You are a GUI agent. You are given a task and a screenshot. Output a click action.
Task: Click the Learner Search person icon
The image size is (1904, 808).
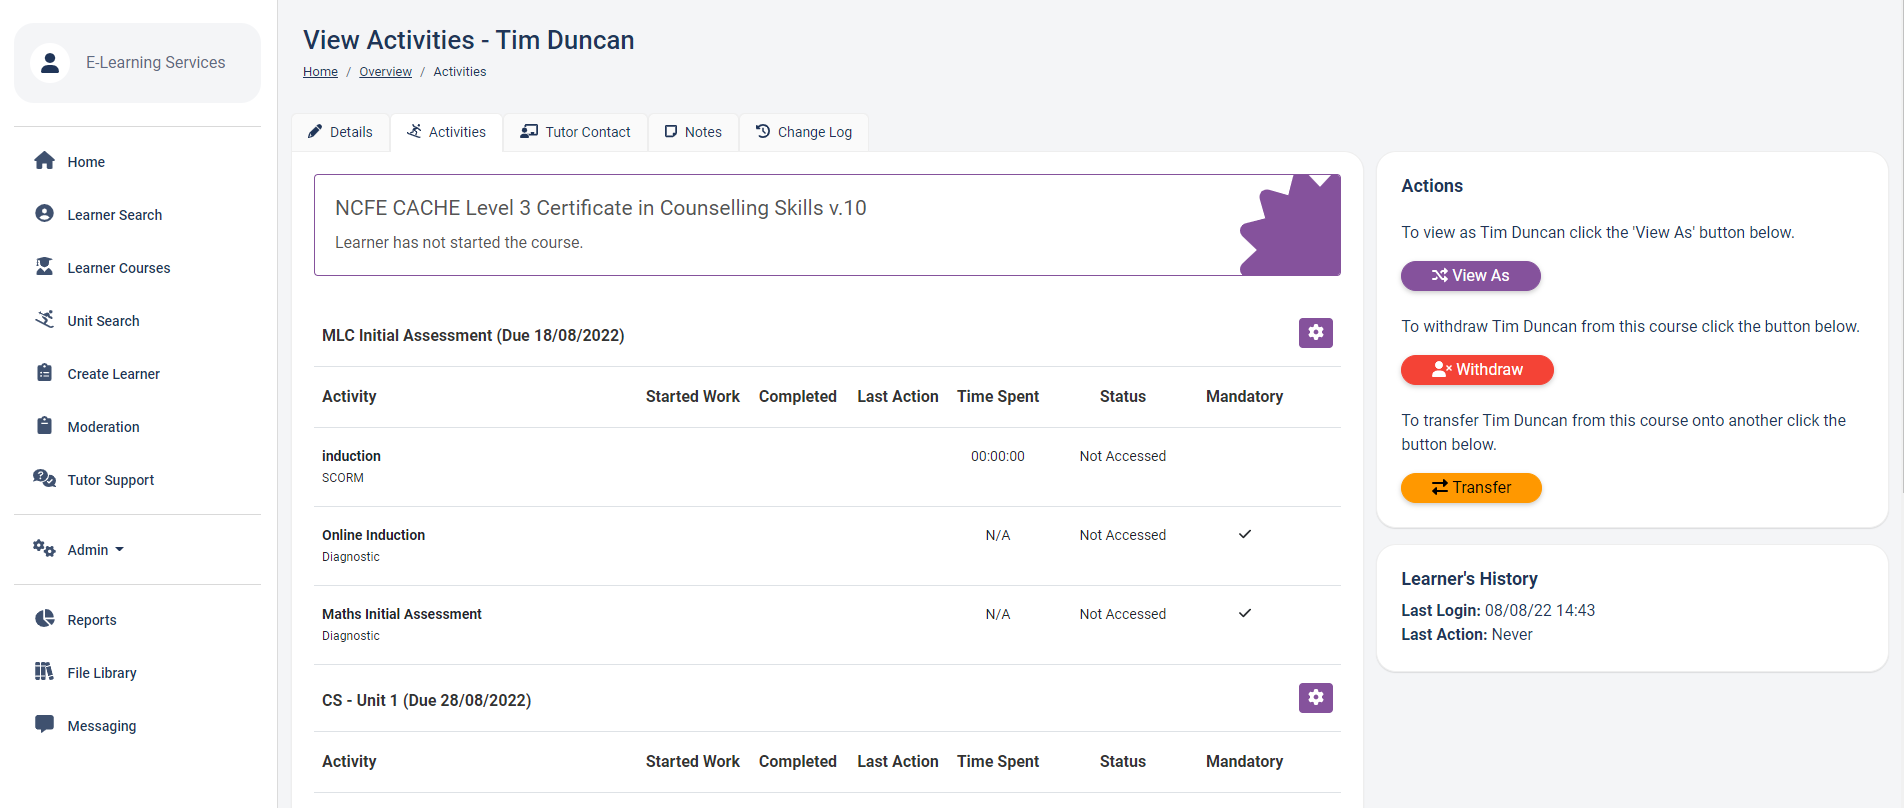(x=44, y=214)
